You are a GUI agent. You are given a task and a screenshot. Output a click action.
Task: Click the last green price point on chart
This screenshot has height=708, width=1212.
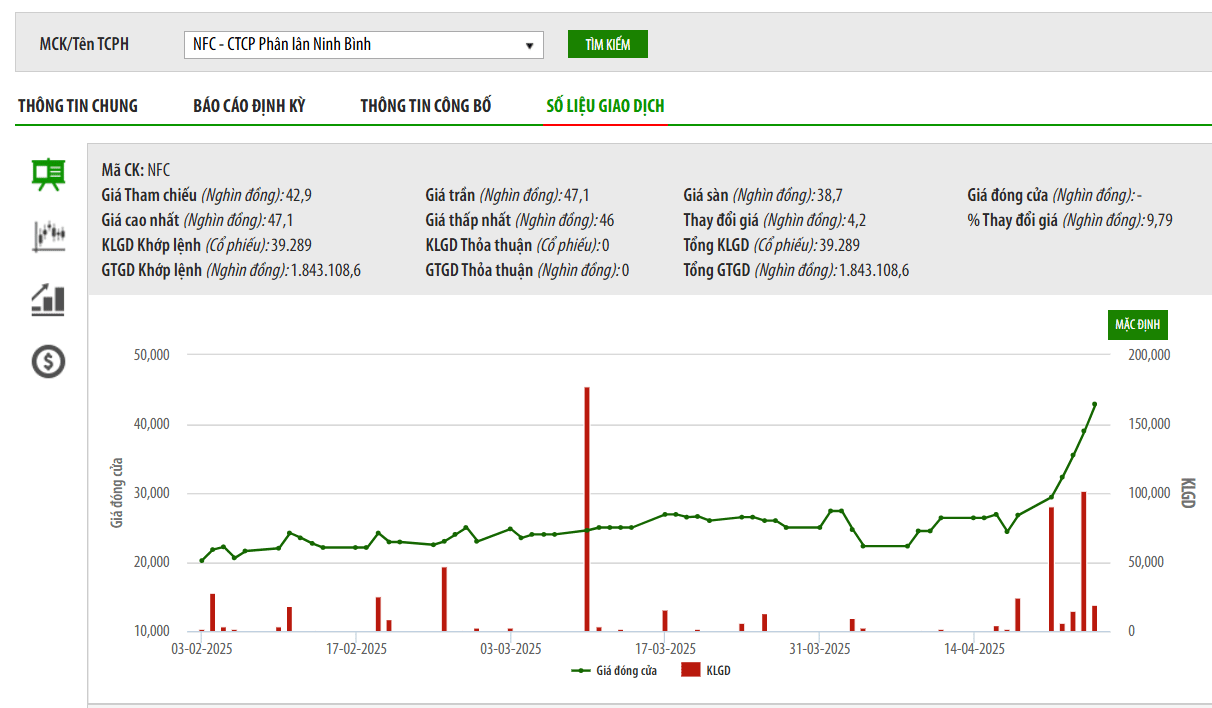click(1094, 404)
